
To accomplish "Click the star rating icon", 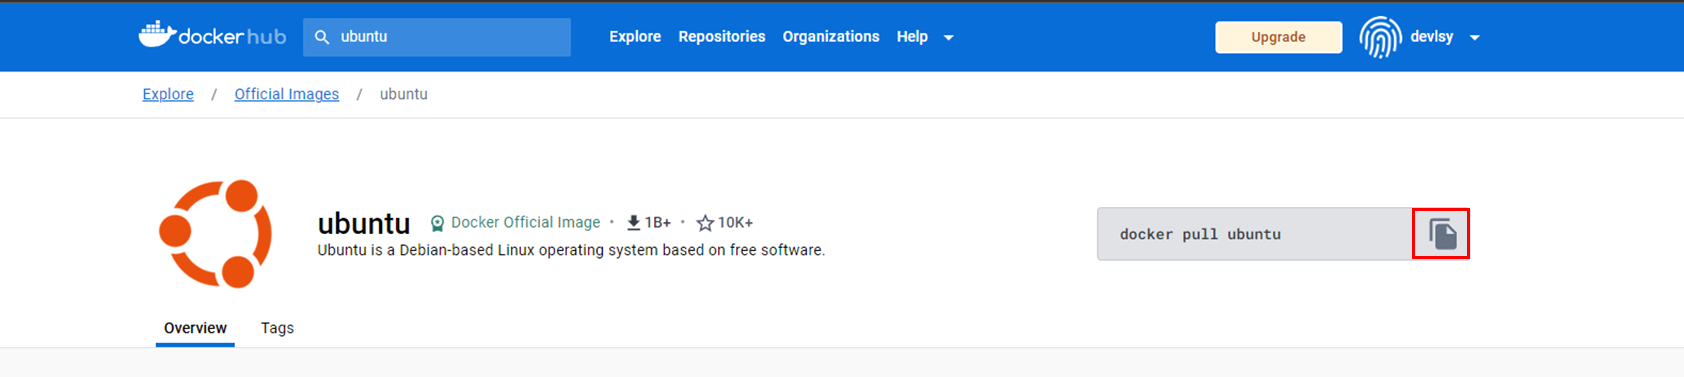I will (x=705, y=223).
